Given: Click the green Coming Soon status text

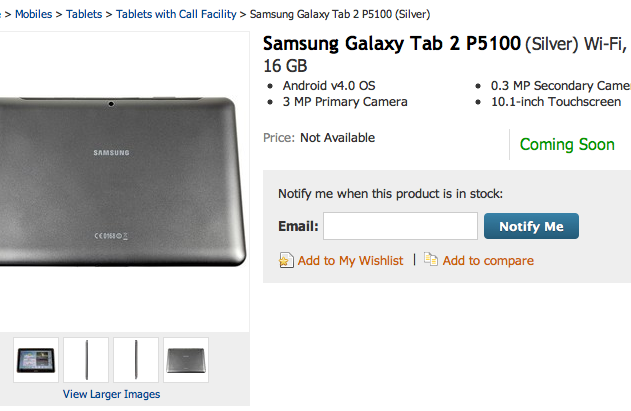Looking at the screenshot, I should click(x=567, y=144).
